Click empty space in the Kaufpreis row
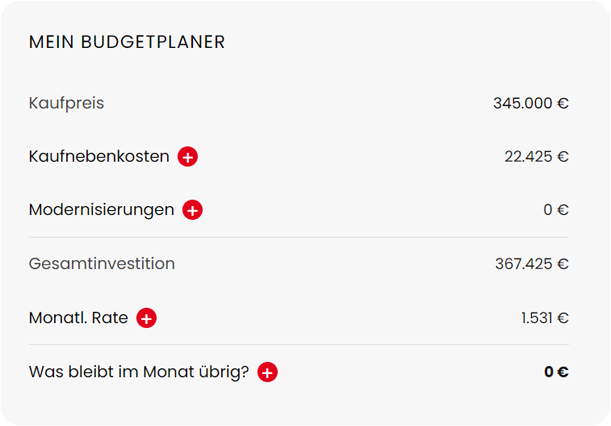Screen dimensions: 611x426 pyautogui.click(x=296, y=104)
